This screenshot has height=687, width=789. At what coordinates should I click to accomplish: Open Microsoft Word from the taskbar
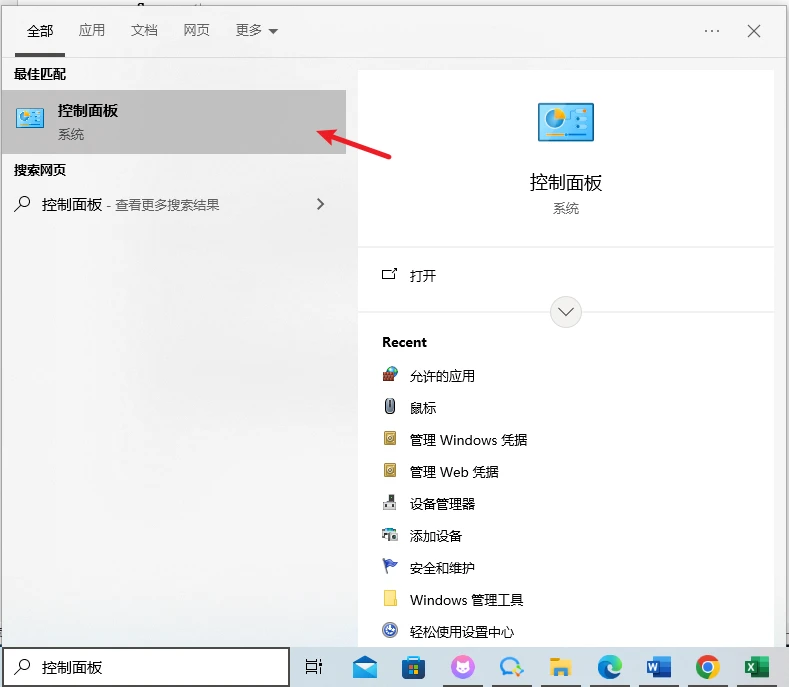pyautogui.click(x=659, y=667)
